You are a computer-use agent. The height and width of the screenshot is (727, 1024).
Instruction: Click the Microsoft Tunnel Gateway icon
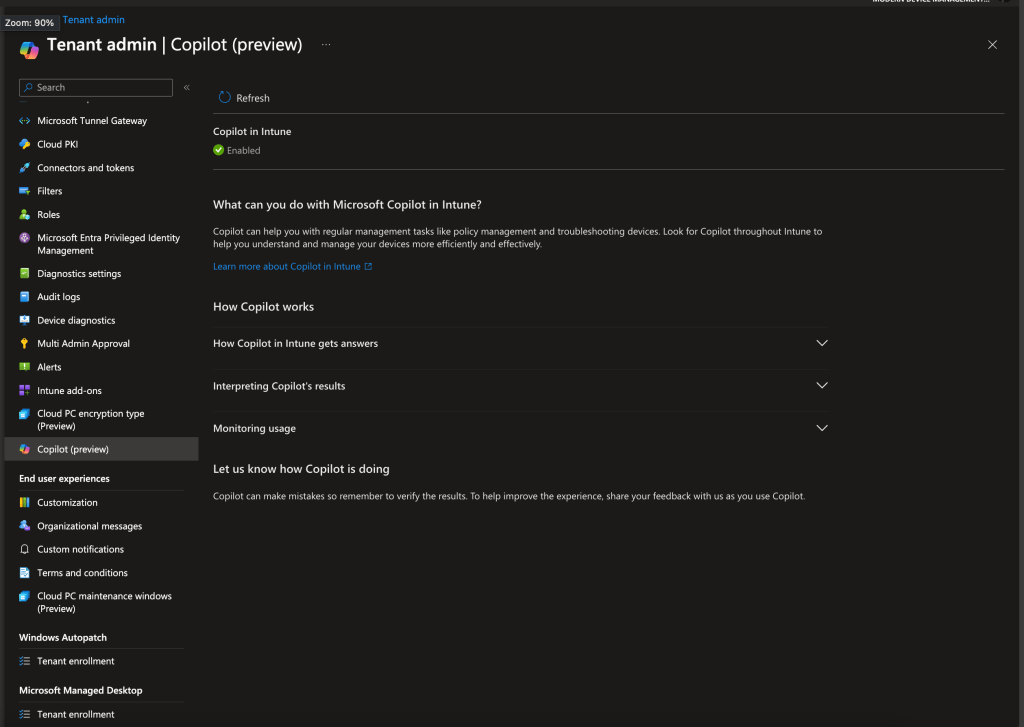click(x=25, y=121)
